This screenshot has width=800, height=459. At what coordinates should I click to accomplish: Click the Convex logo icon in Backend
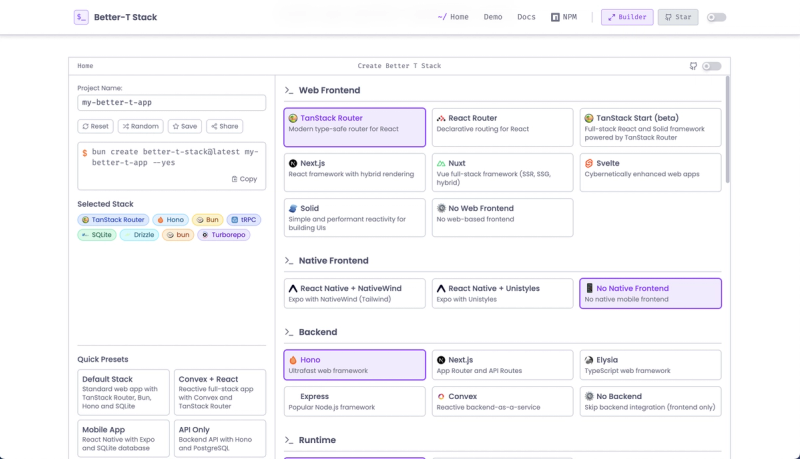441,396
